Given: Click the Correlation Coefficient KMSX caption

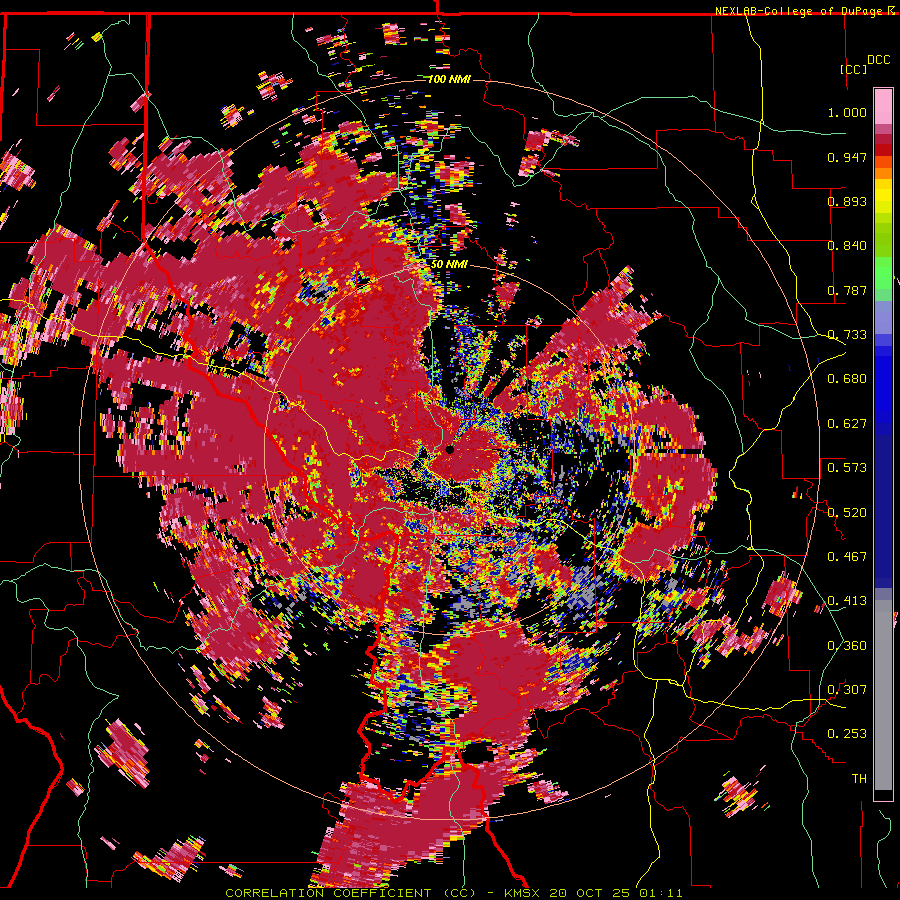Looking at the screenshot, I should 454,893.
